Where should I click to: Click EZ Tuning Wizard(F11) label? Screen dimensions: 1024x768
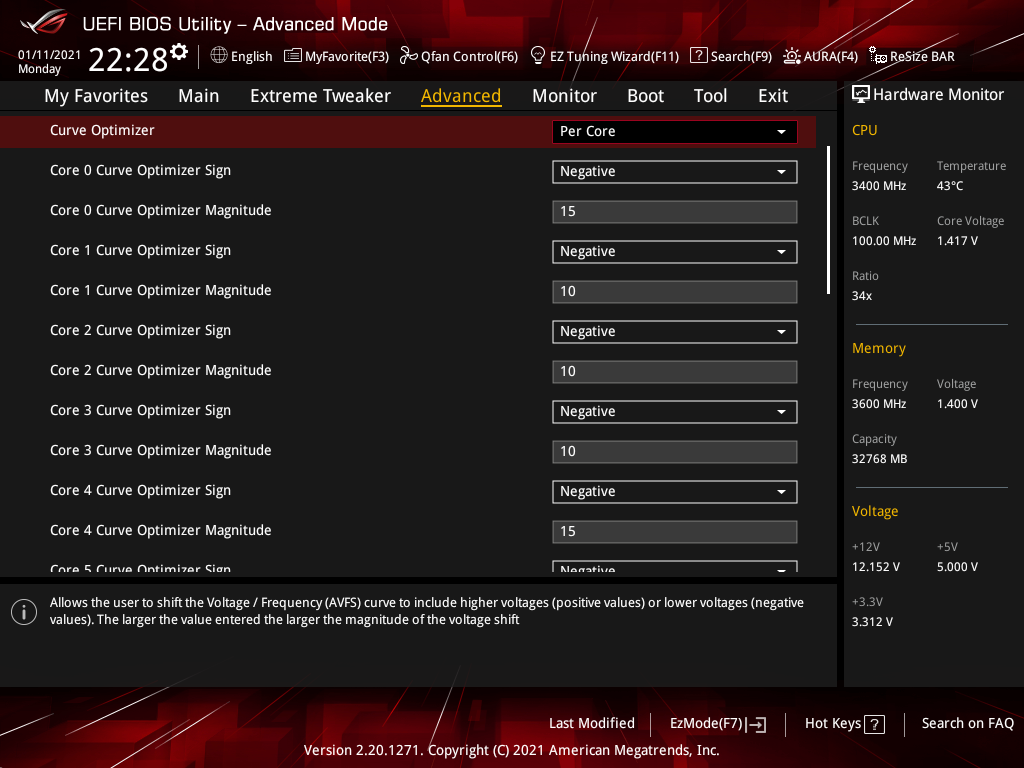coord(615,57)
